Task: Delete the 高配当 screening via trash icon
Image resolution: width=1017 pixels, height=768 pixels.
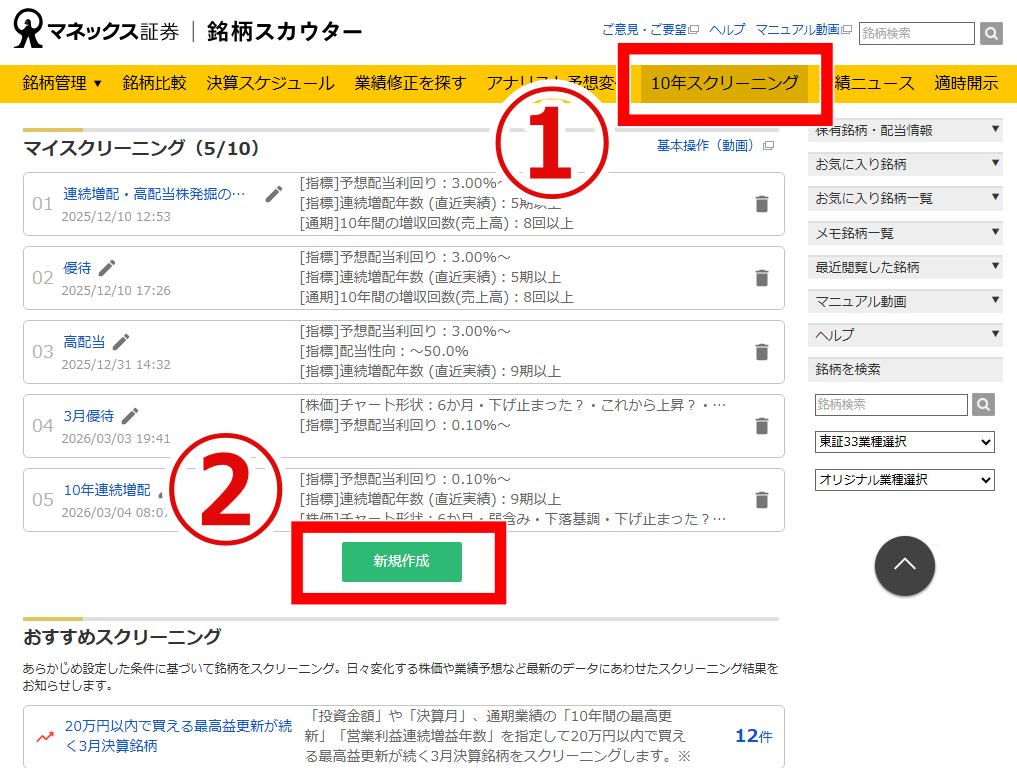Action: click(762, 352)
